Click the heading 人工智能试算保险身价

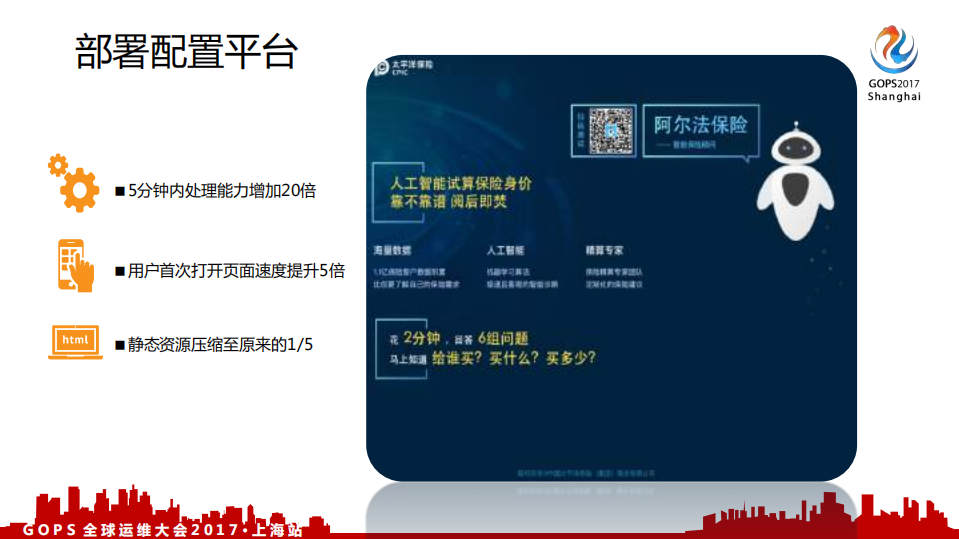point(461,184)
